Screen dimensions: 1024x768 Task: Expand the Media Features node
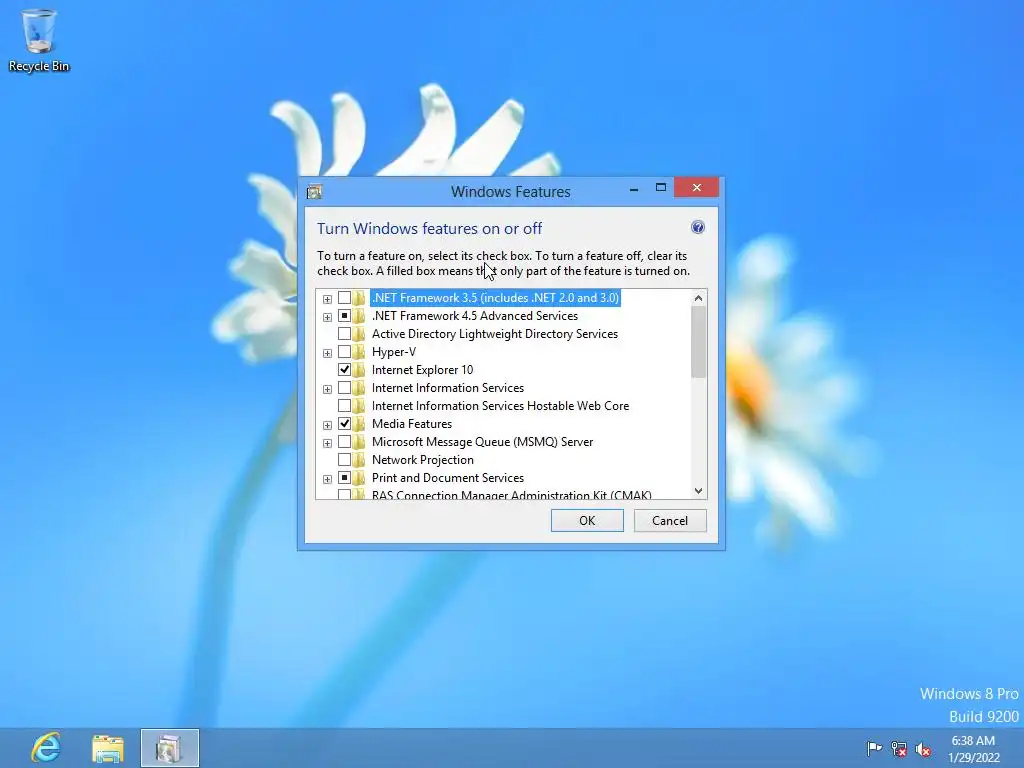click(x=327, y=425)
